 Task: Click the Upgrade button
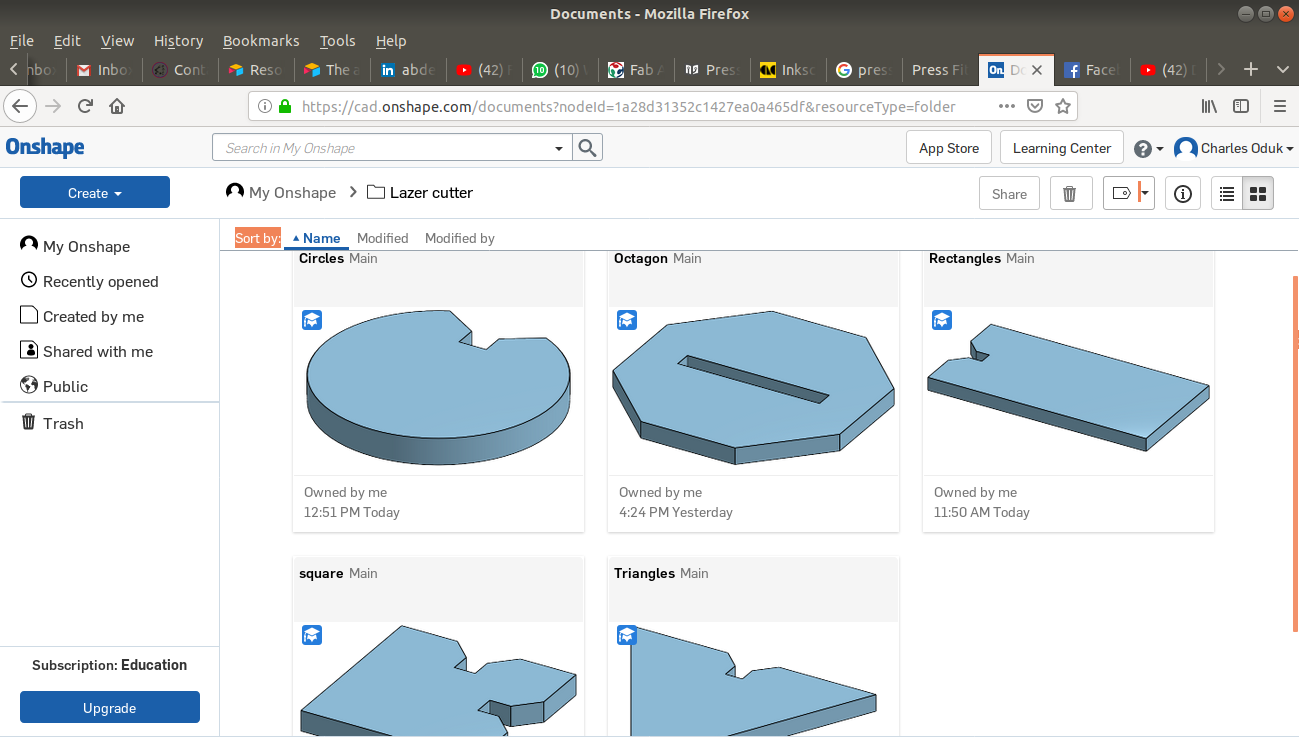(x=110, y=708)
